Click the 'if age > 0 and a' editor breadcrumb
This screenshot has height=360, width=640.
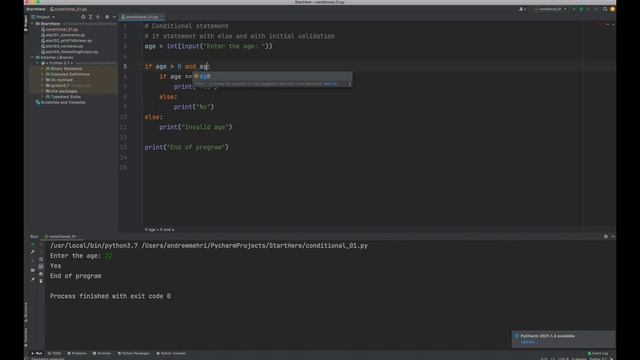click(x=159, y=230)
